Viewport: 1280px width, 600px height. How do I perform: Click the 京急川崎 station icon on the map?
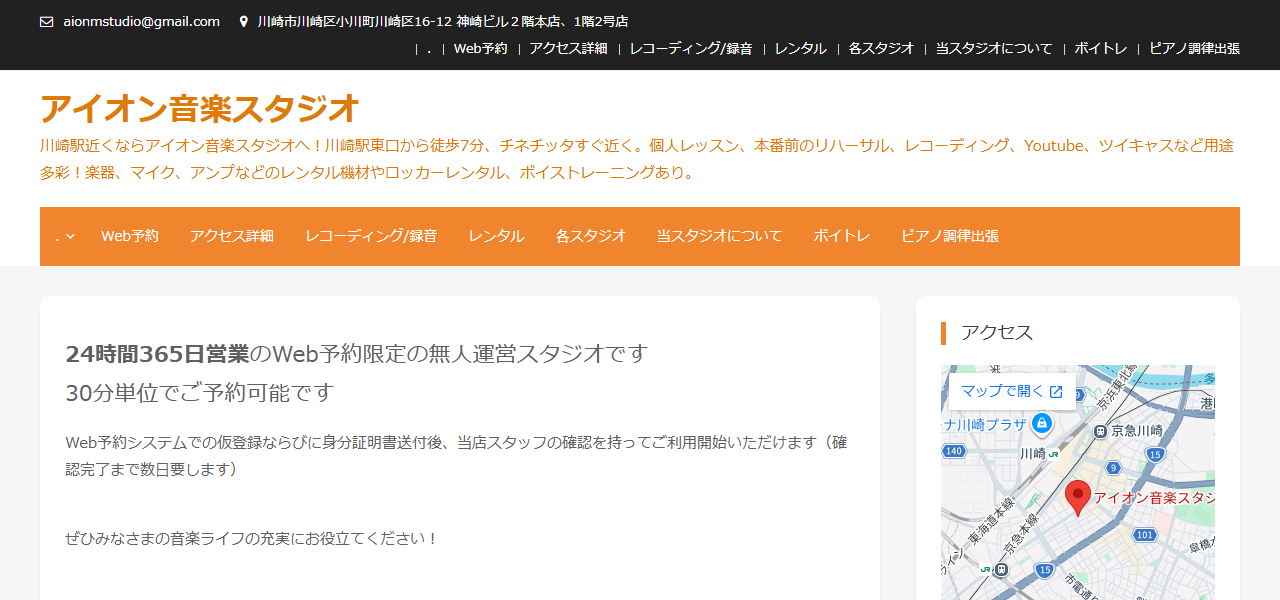pos(1100,431)
